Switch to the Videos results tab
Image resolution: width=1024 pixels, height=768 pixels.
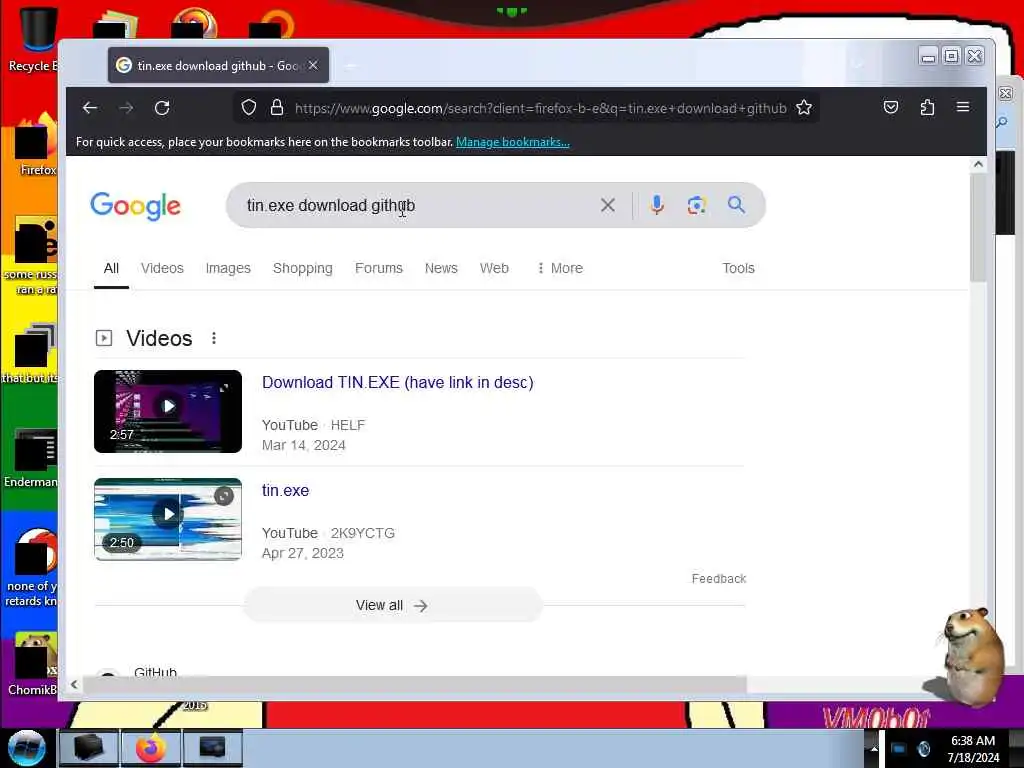click(x=162, y=268)
